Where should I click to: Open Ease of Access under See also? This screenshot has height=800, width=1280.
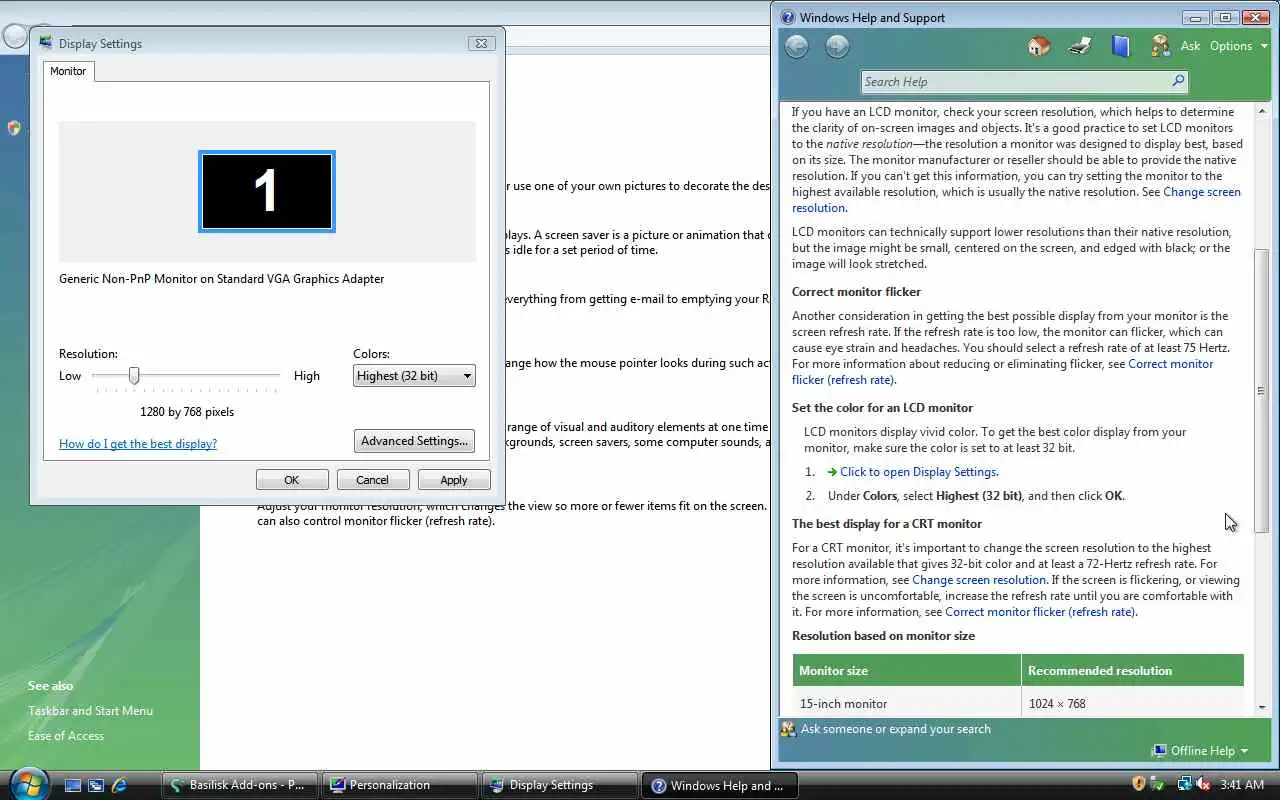tap(66, 736)
